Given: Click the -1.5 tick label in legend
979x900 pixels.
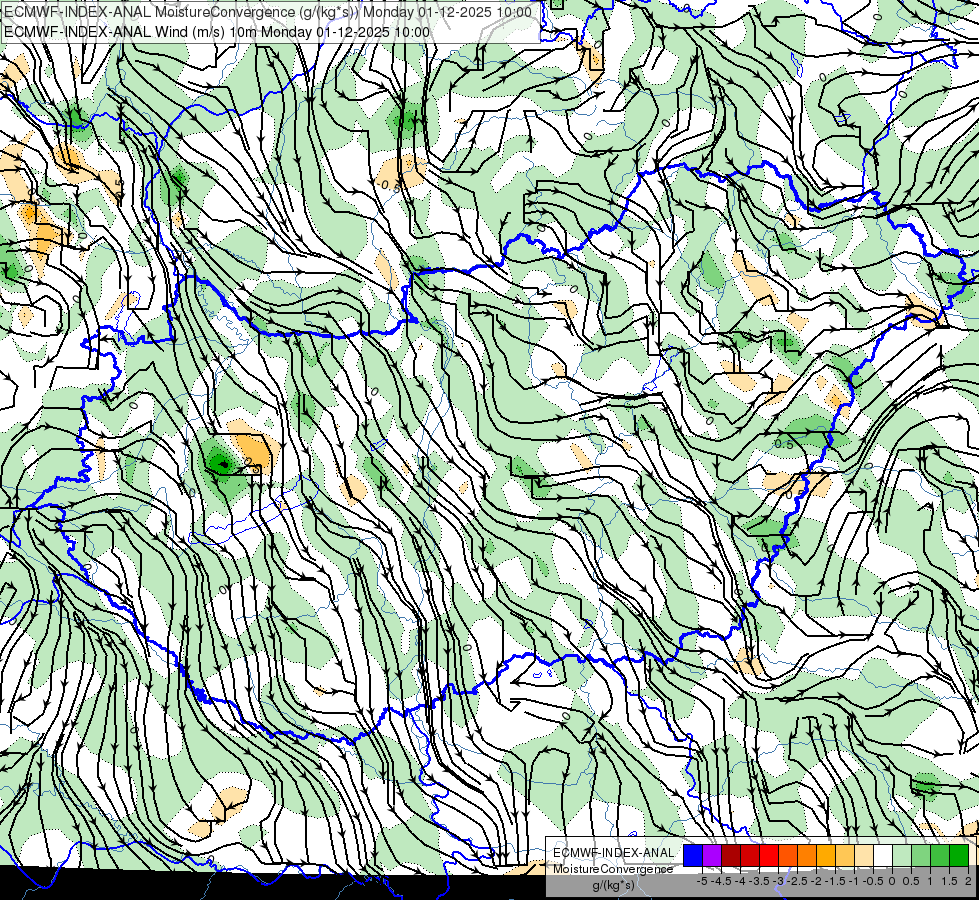Looking at the screenshot, I should pyautogui.click(x=835, y=881).
